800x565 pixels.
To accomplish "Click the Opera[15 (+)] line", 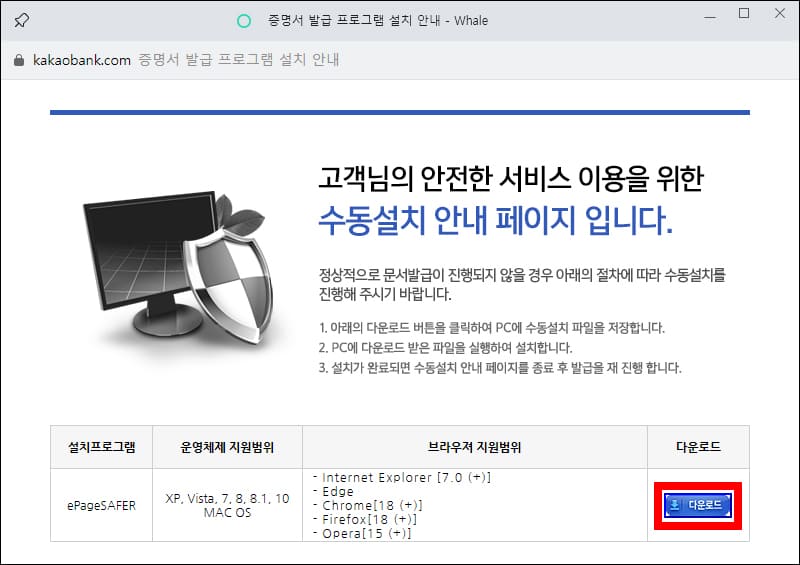I will (x=362, y=533).
